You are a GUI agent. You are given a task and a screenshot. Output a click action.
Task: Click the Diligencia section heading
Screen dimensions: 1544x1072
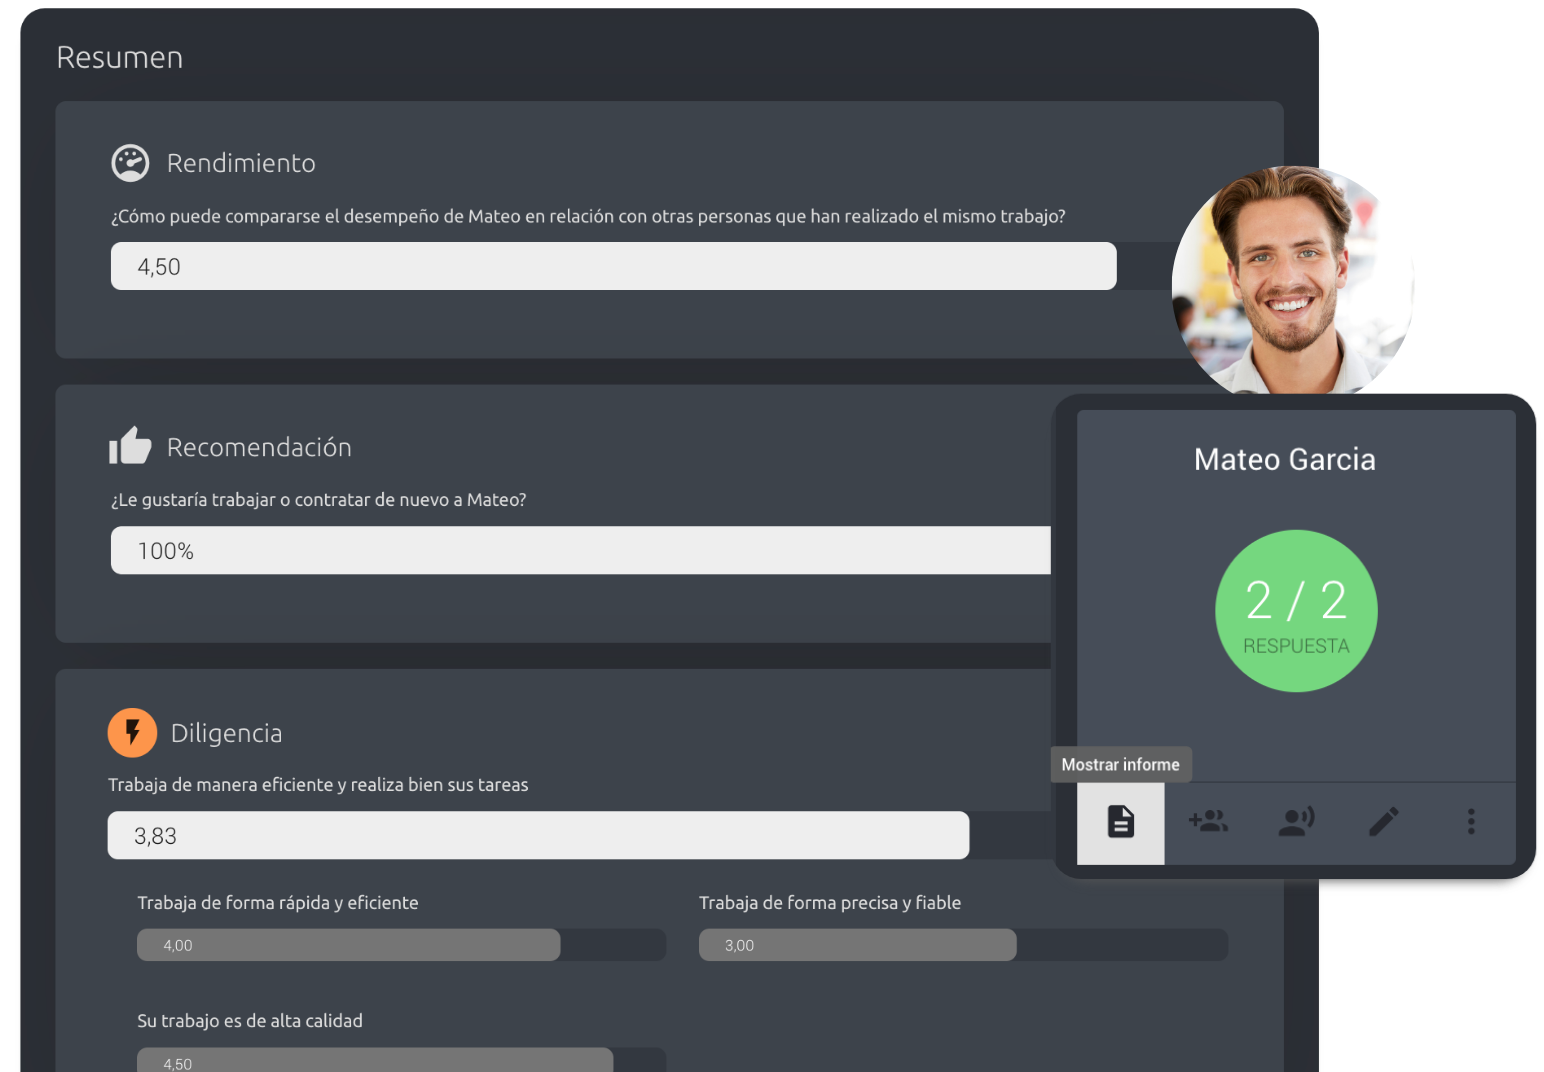point(226,733)
